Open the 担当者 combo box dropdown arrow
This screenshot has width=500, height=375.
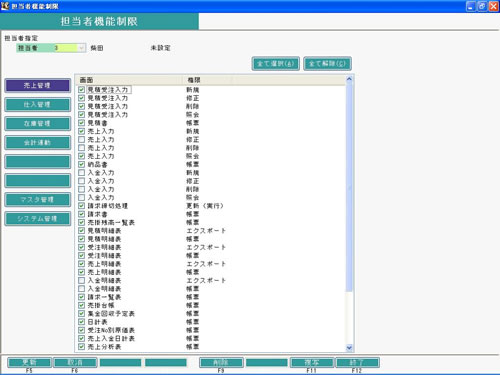[x=81, y=48]
